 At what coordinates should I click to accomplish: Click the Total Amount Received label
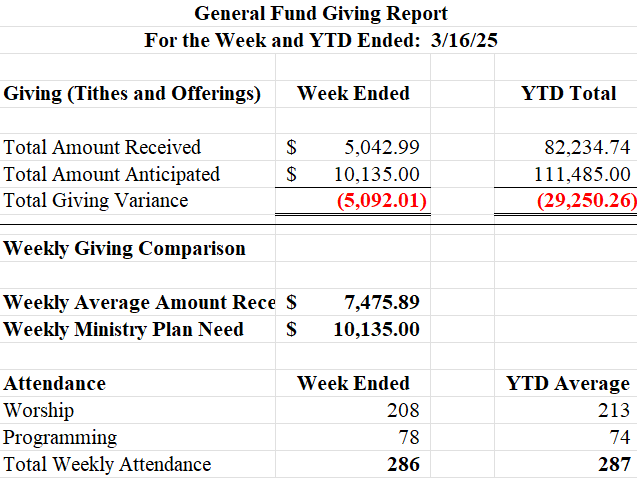point(102,147)
